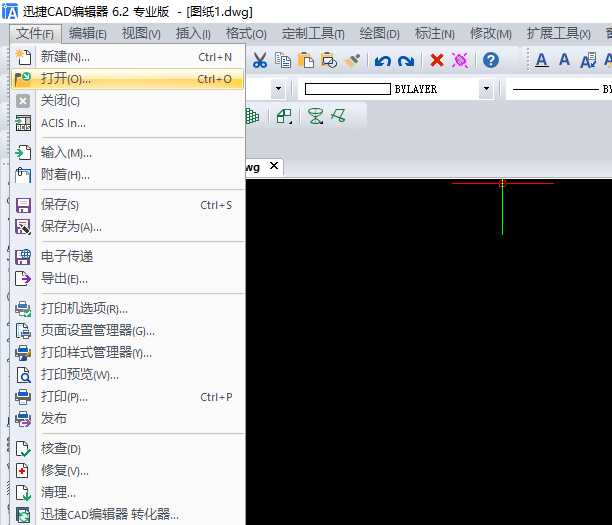Click the Copy icon in toolbar
The height and width of the screenshot is (525, 612).
[x=283, y=61]
